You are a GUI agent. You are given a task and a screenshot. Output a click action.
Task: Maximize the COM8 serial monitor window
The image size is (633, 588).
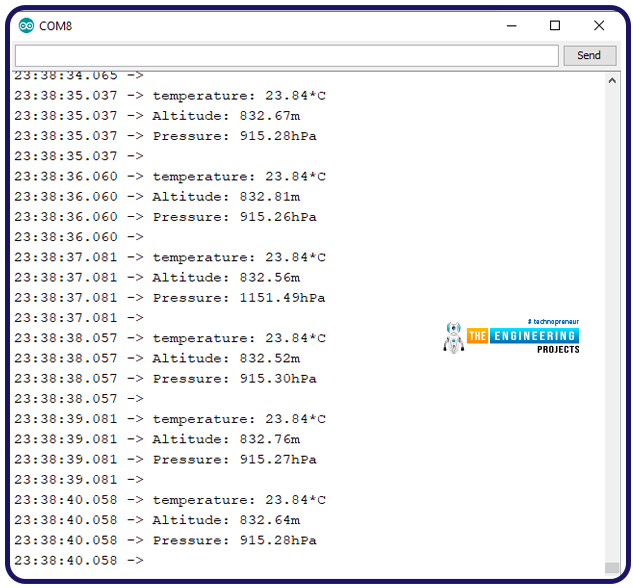click(x=555, y=26)
